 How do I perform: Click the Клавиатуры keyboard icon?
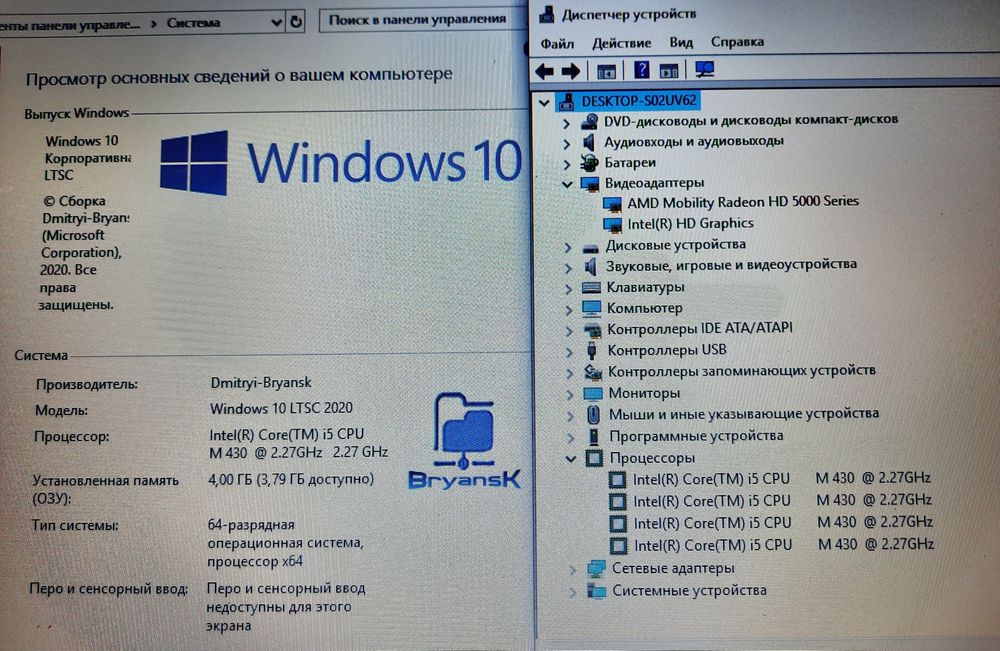pos(591,288)
